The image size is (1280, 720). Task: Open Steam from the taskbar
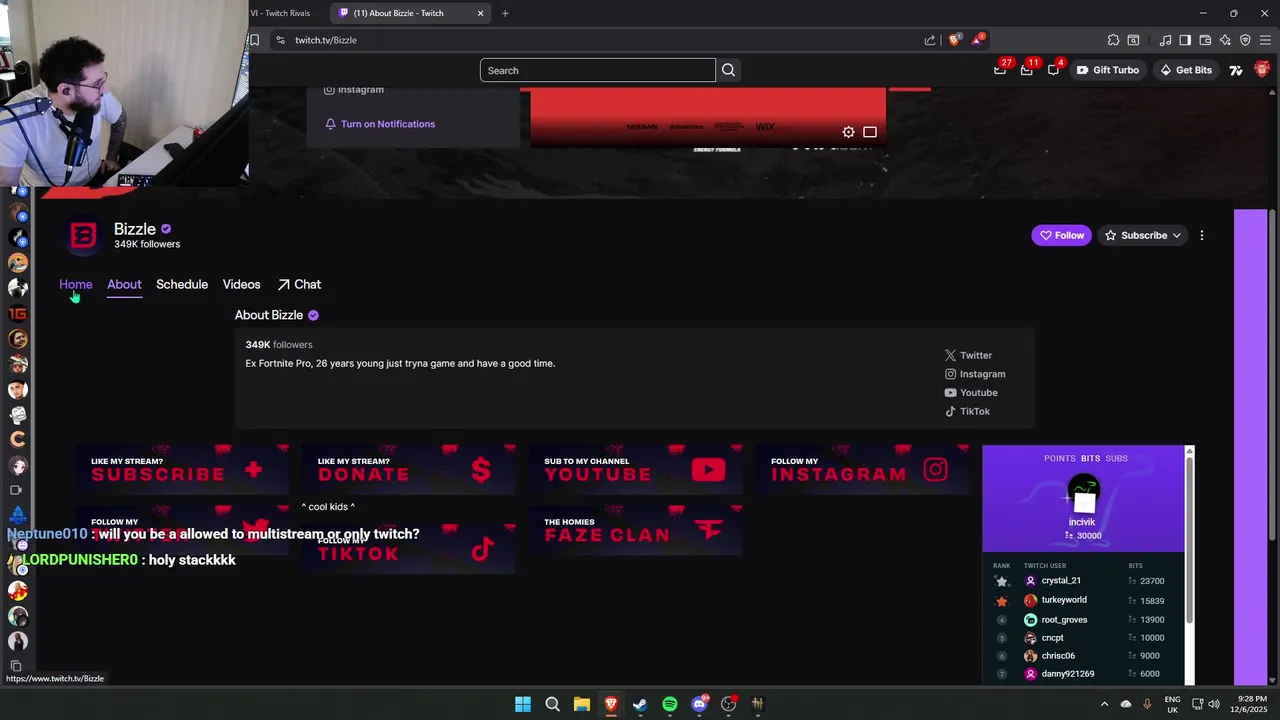640,704
